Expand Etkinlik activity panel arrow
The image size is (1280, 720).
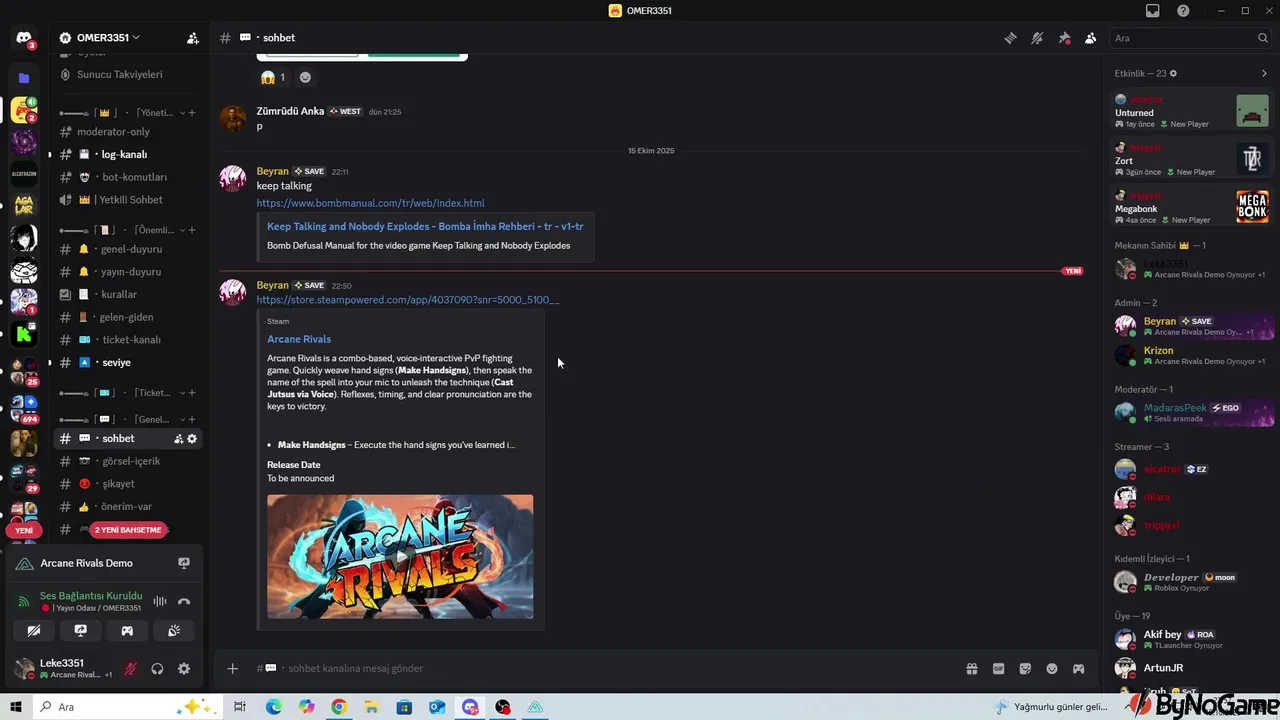(x=1264, y=73)
